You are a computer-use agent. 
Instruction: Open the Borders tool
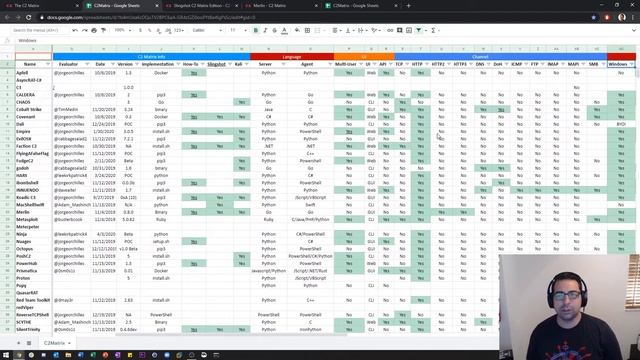pos(307,30)
